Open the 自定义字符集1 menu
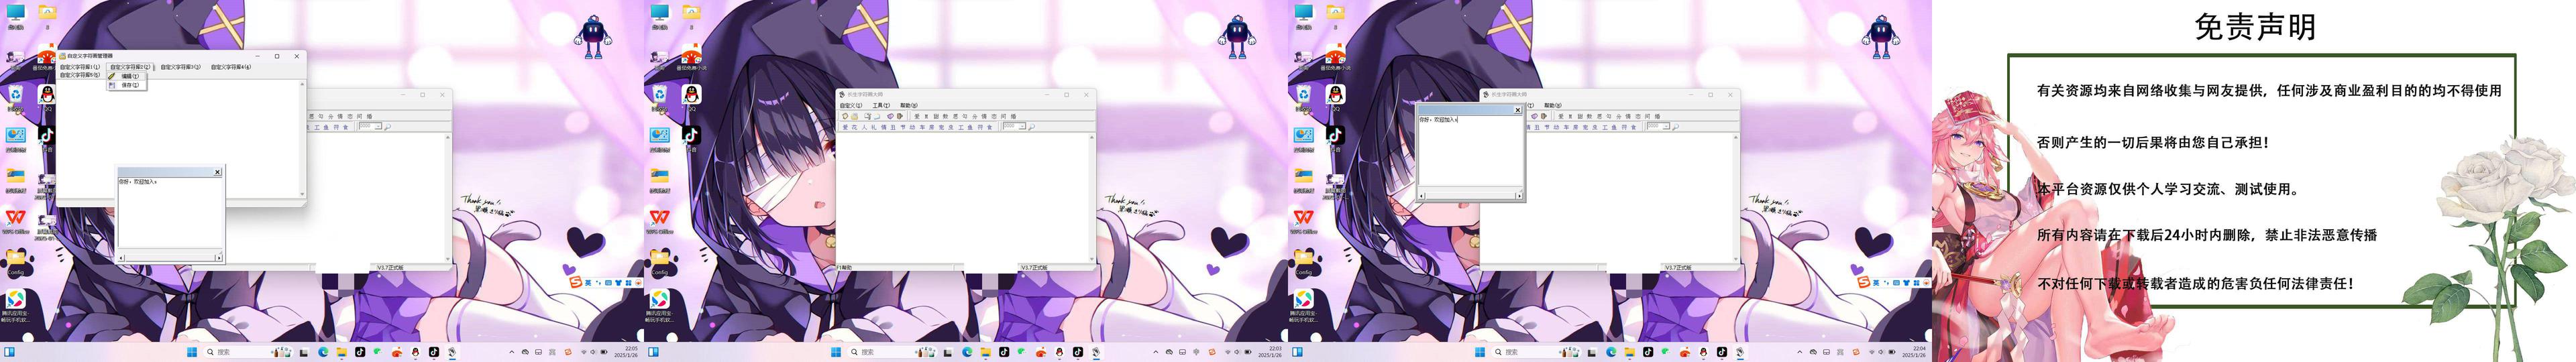The width and height of the screenshot is (2576, 362). point(79,67)
